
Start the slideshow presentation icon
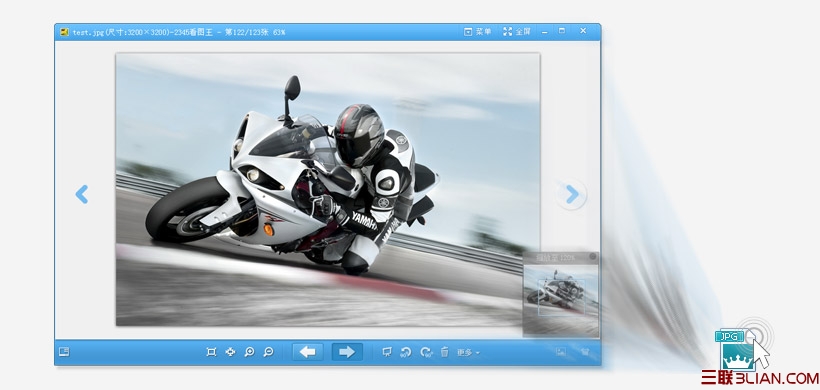tap(387, 352)
